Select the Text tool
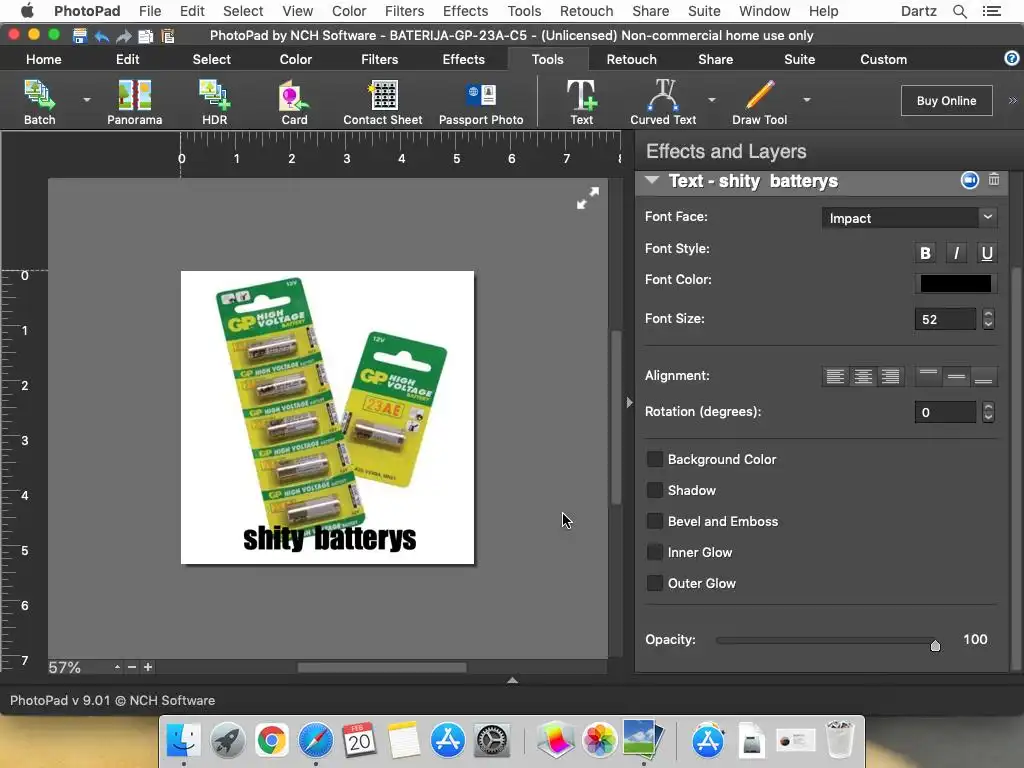The height and width of the screenshot is (768, 1024). click(x=581, y=102)
